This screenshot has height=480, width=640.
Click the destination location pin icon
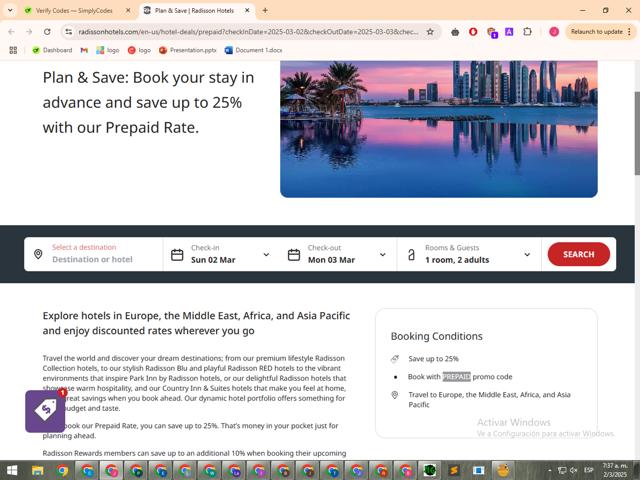38,254
